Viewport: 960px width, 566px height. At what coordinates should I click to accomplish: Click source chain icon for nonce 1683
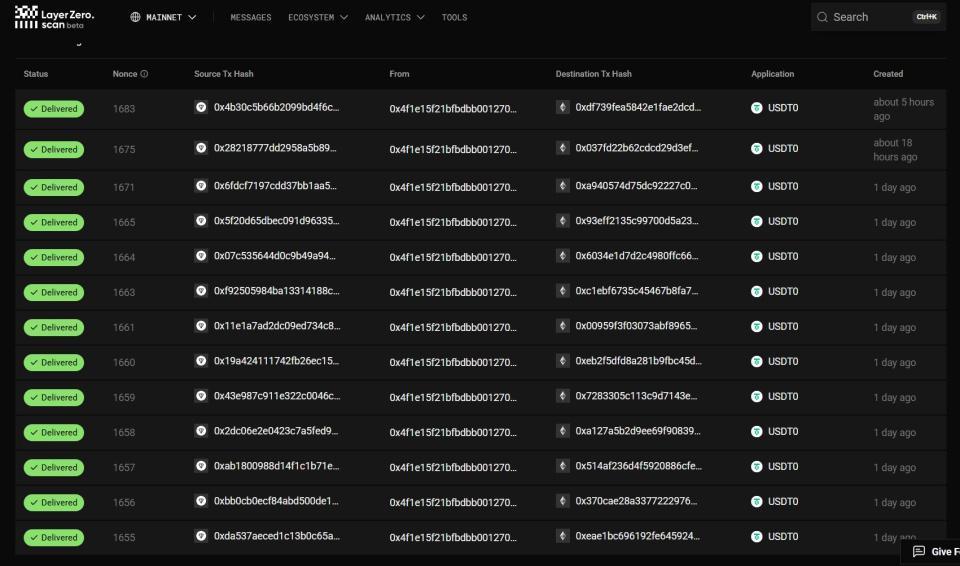pos(201,107)
